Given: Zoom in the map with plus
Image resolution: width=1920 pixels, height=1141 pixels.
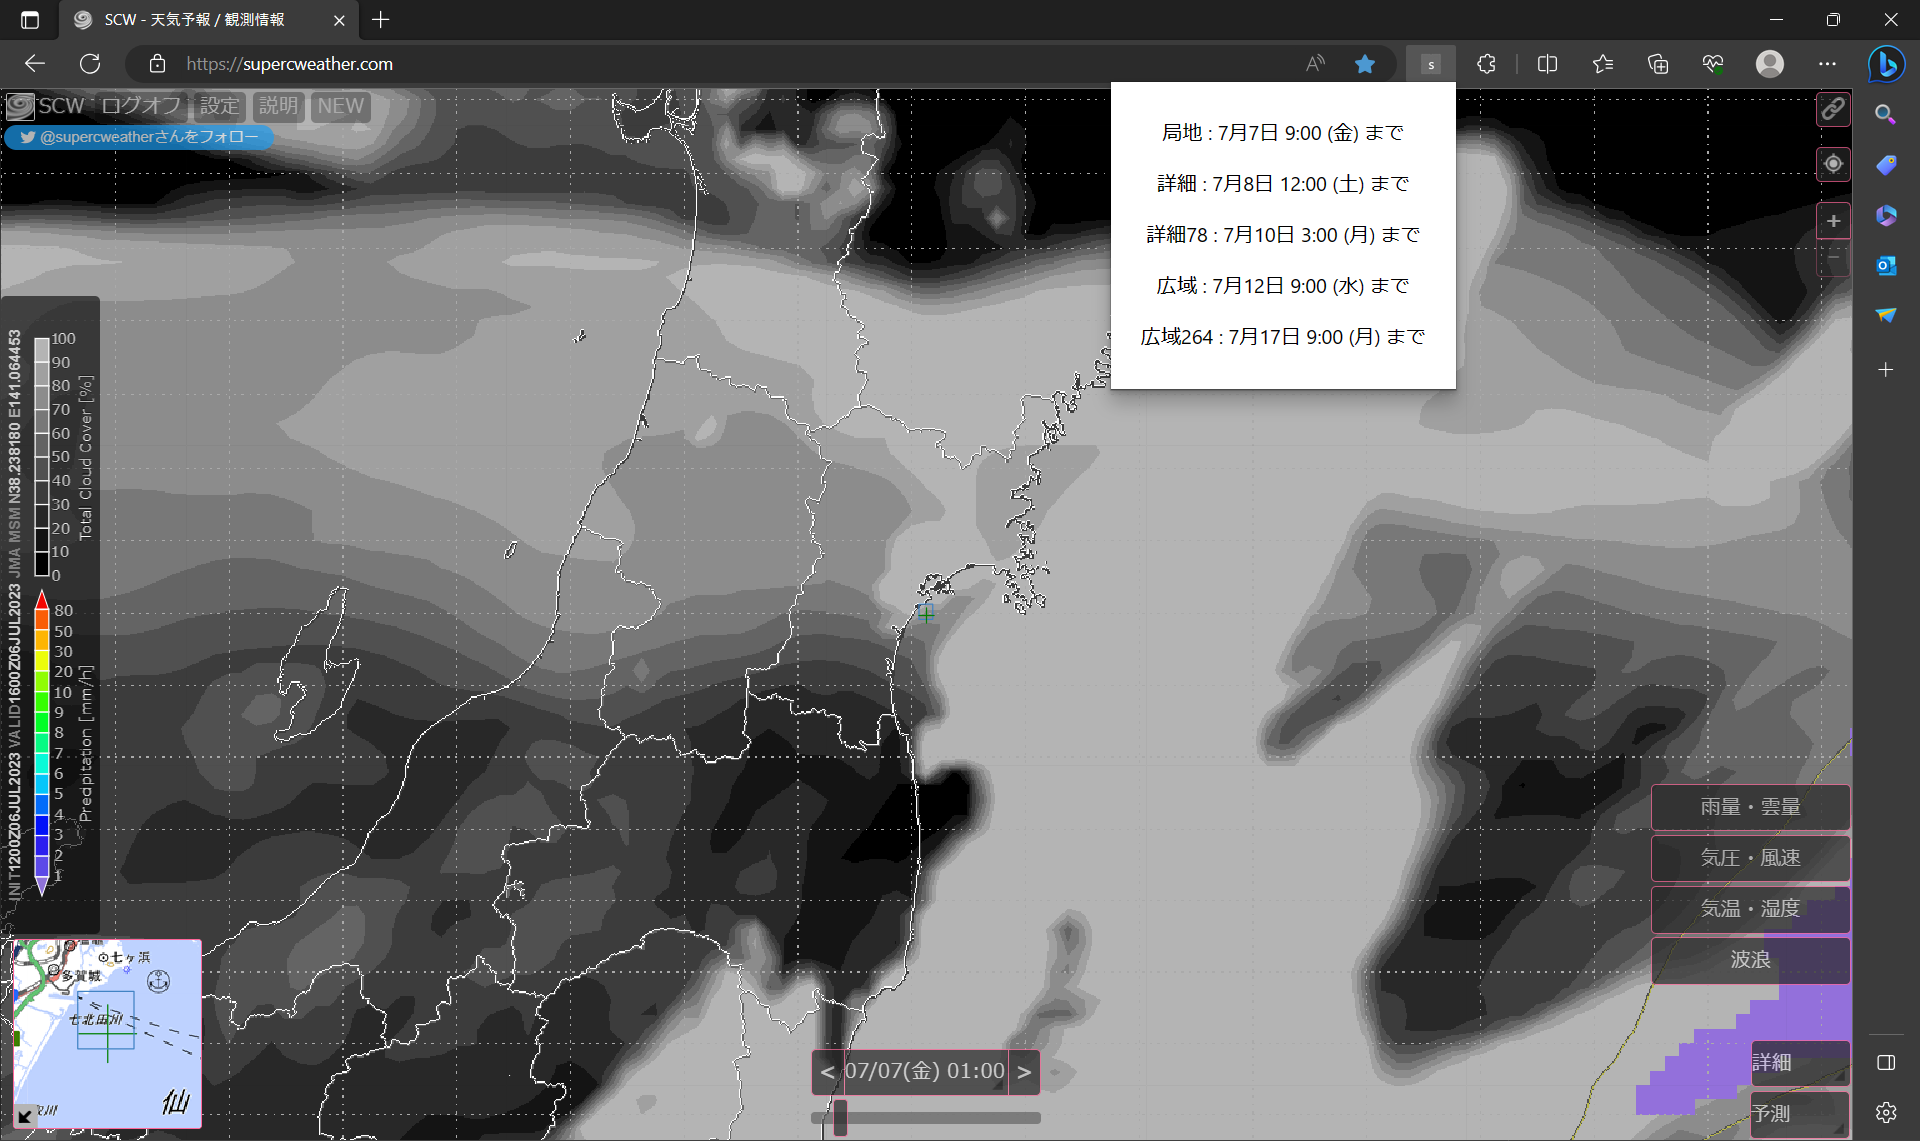Looking at the screenshot, I should click(x=1832, y=221).
